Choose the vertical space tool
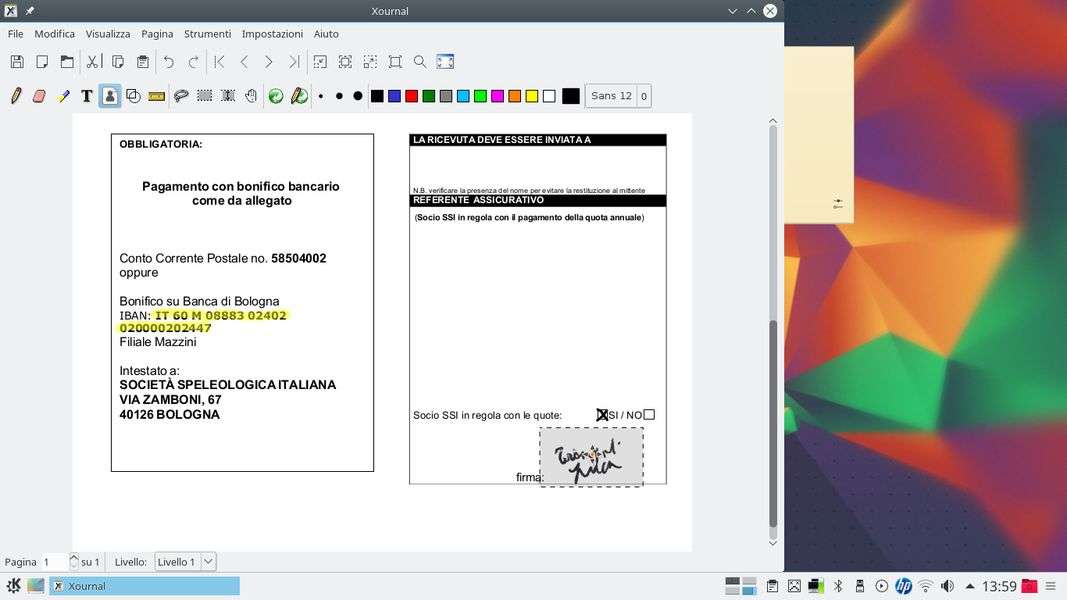The height and width of the screenshot is (600, 1067). point(228,96)
